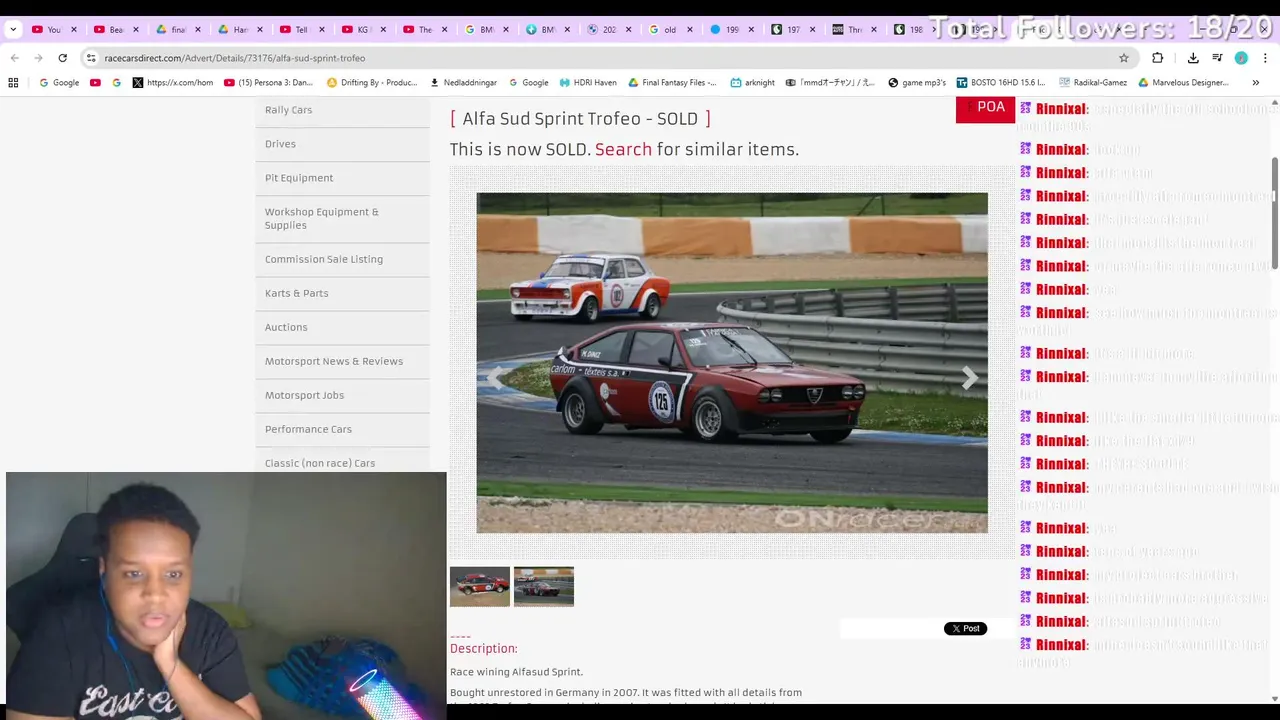The image size is (1280, 720).
Task: Open the BOSTO 16HD bookmark
Action: pyautogui.click(x=1000, y=83)
